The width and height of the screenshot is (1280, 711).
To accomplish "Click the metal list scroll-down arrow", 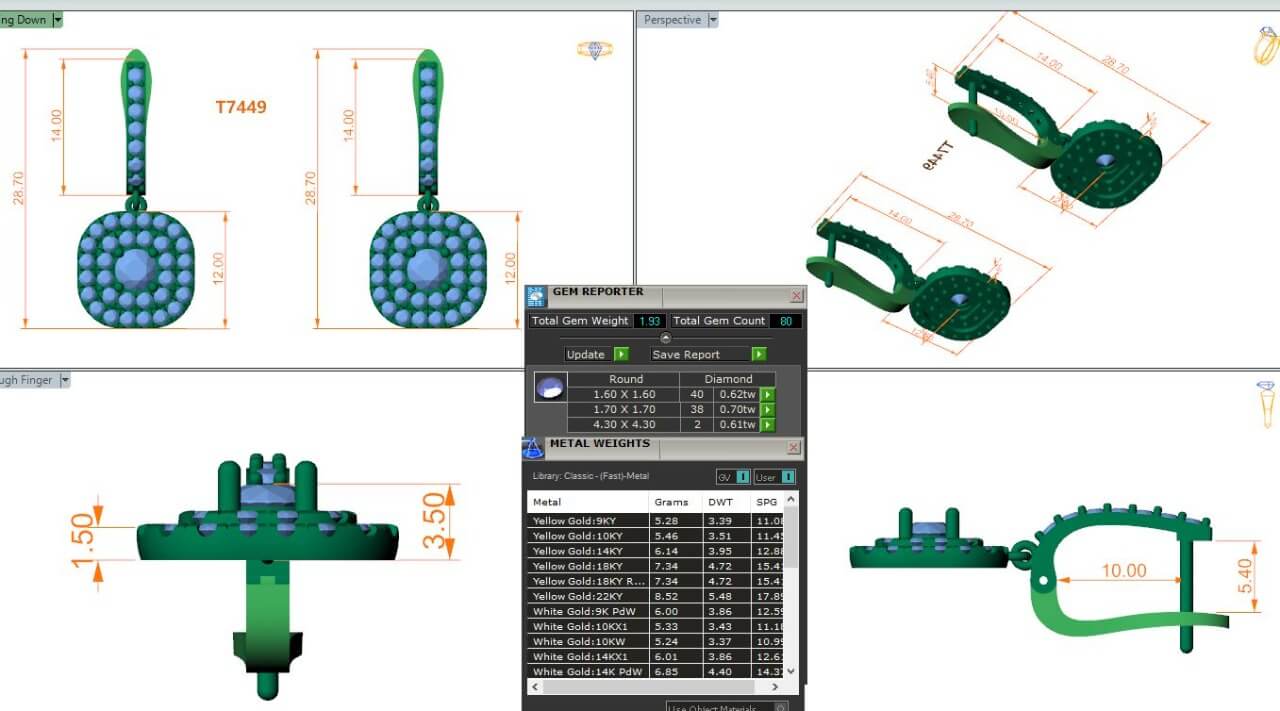I will pyautogui.click(x=791, y=672).
